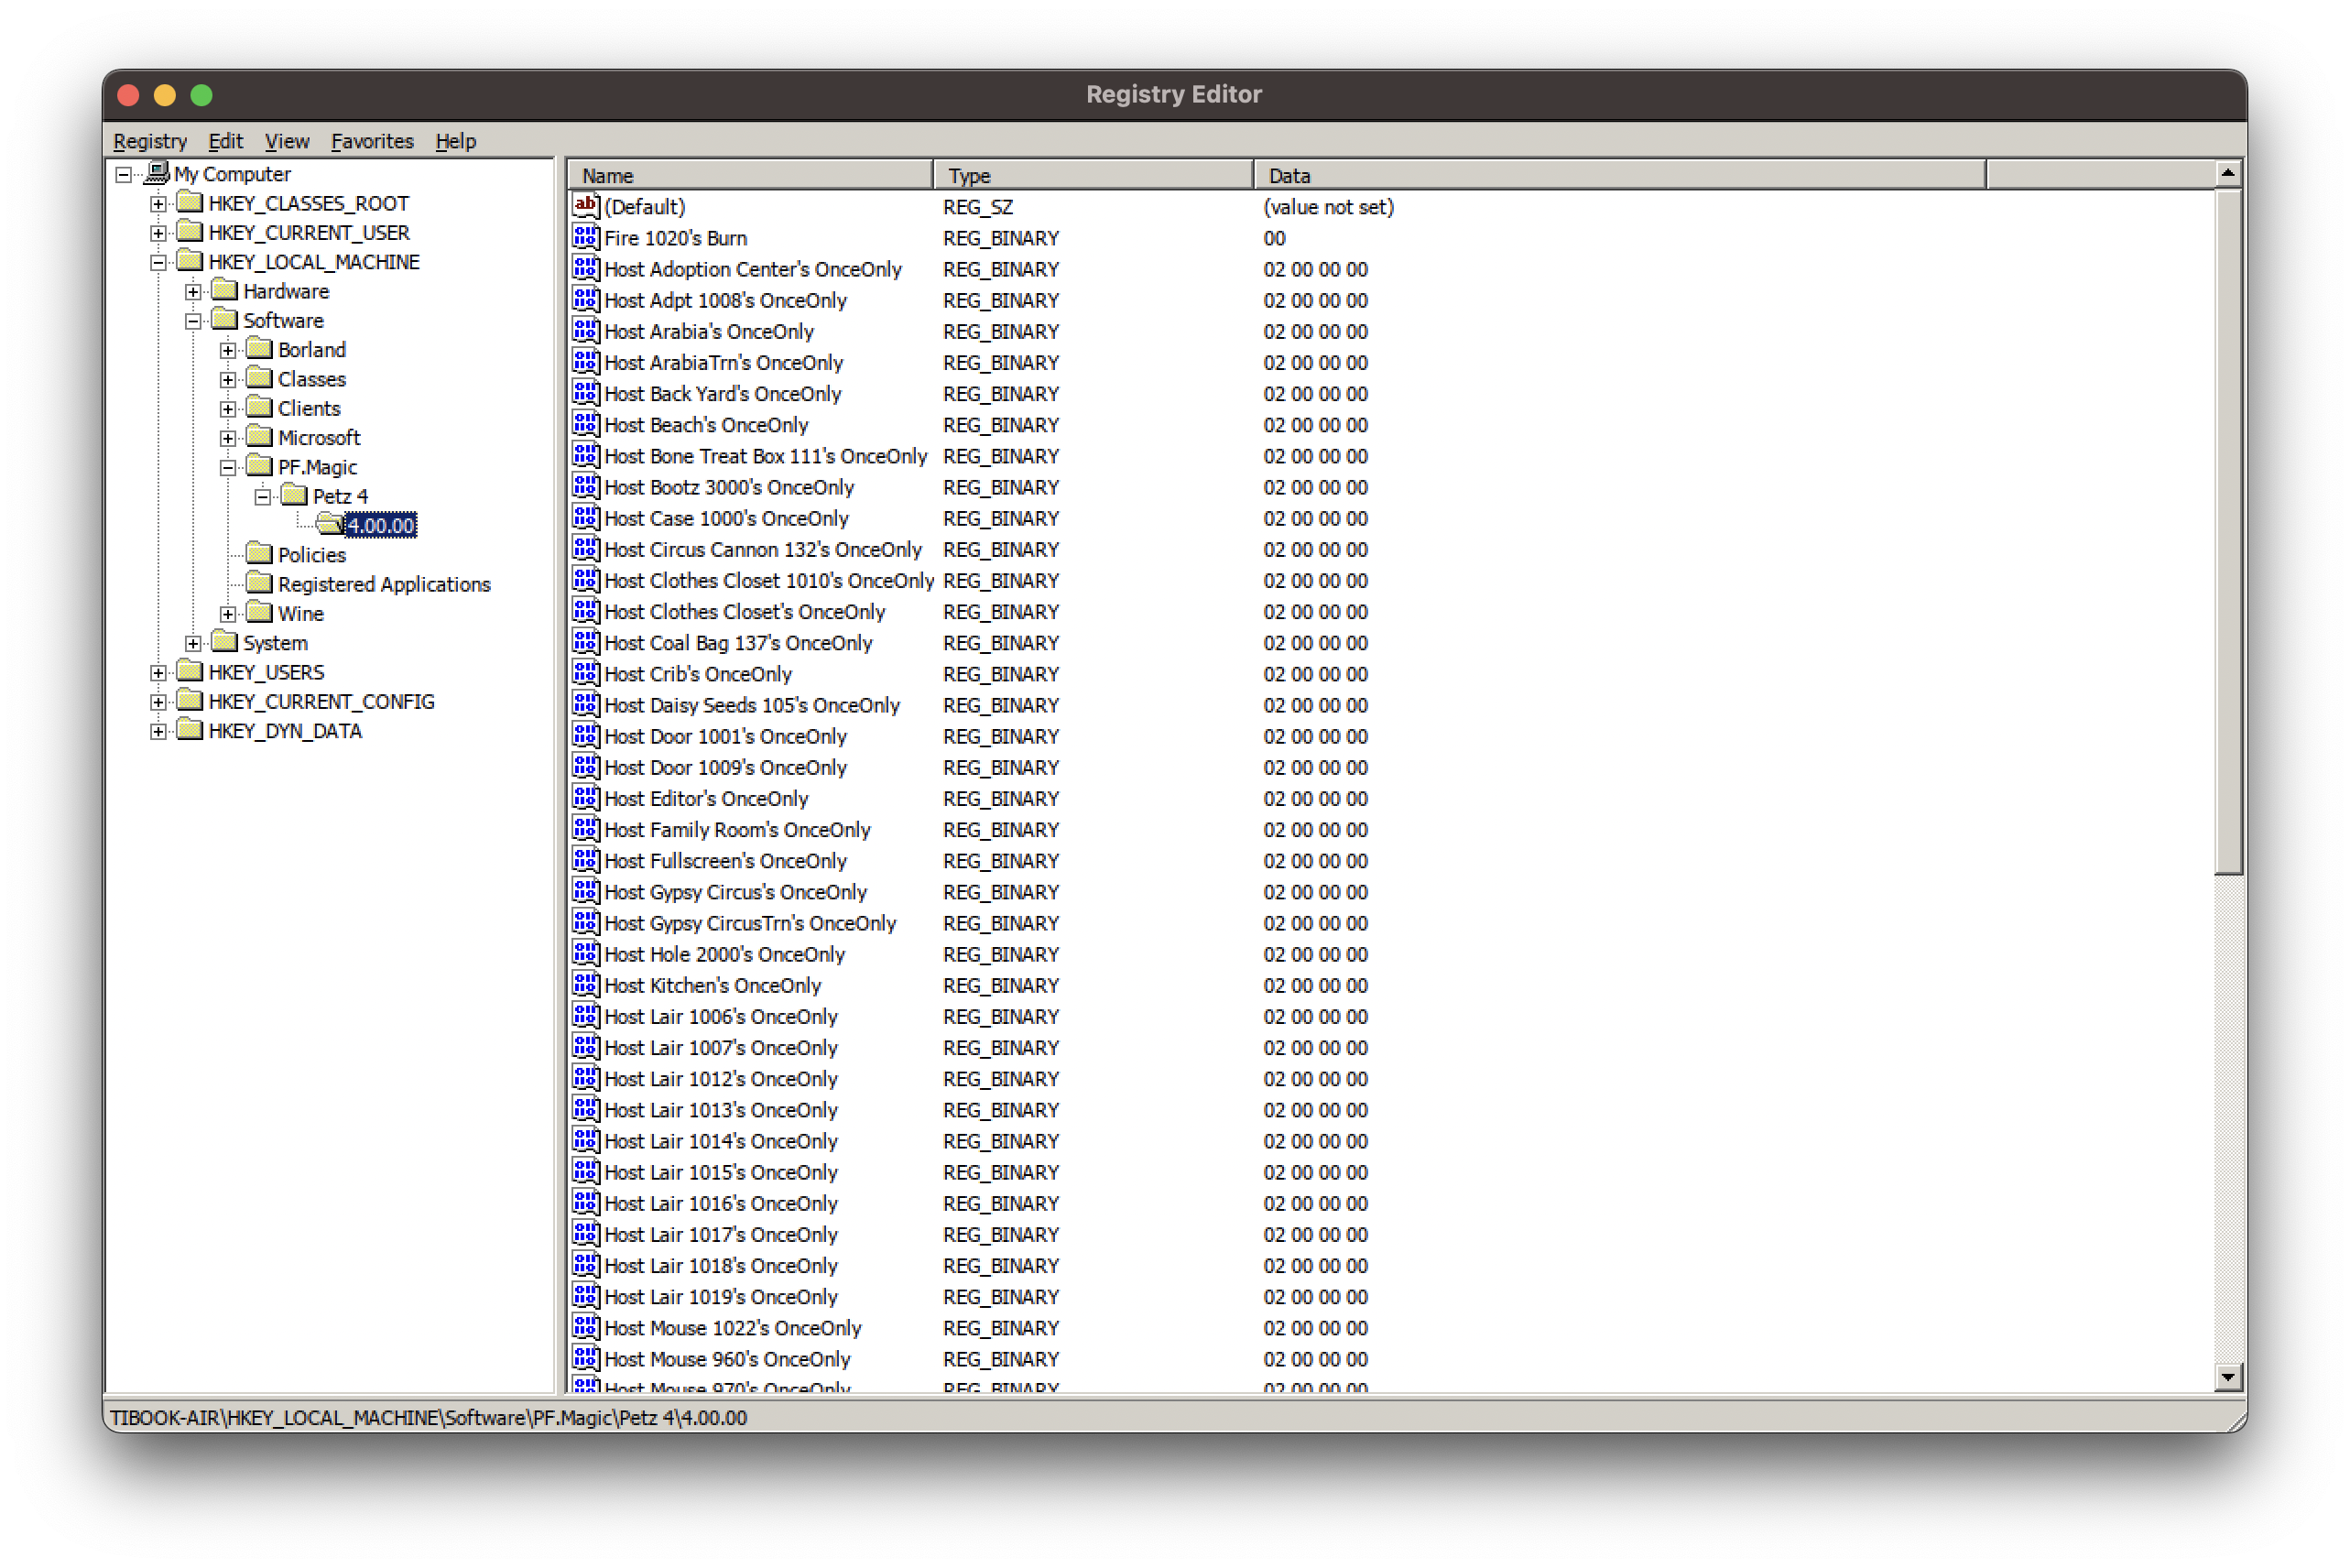Collapse the HKEY_LOCAL_MACHINE branch

pyautogui.click(x=158, y=262)
